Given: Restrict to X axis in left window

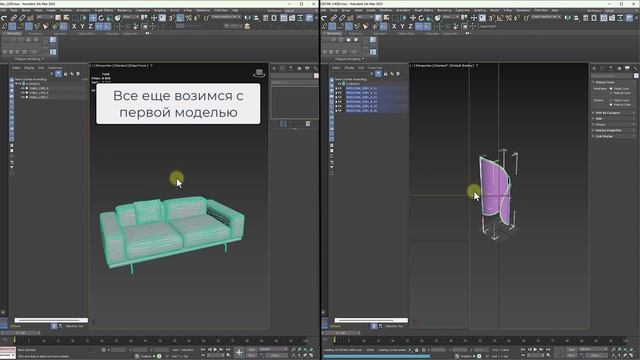Looking at the screenshot, I should coord(74,27).
